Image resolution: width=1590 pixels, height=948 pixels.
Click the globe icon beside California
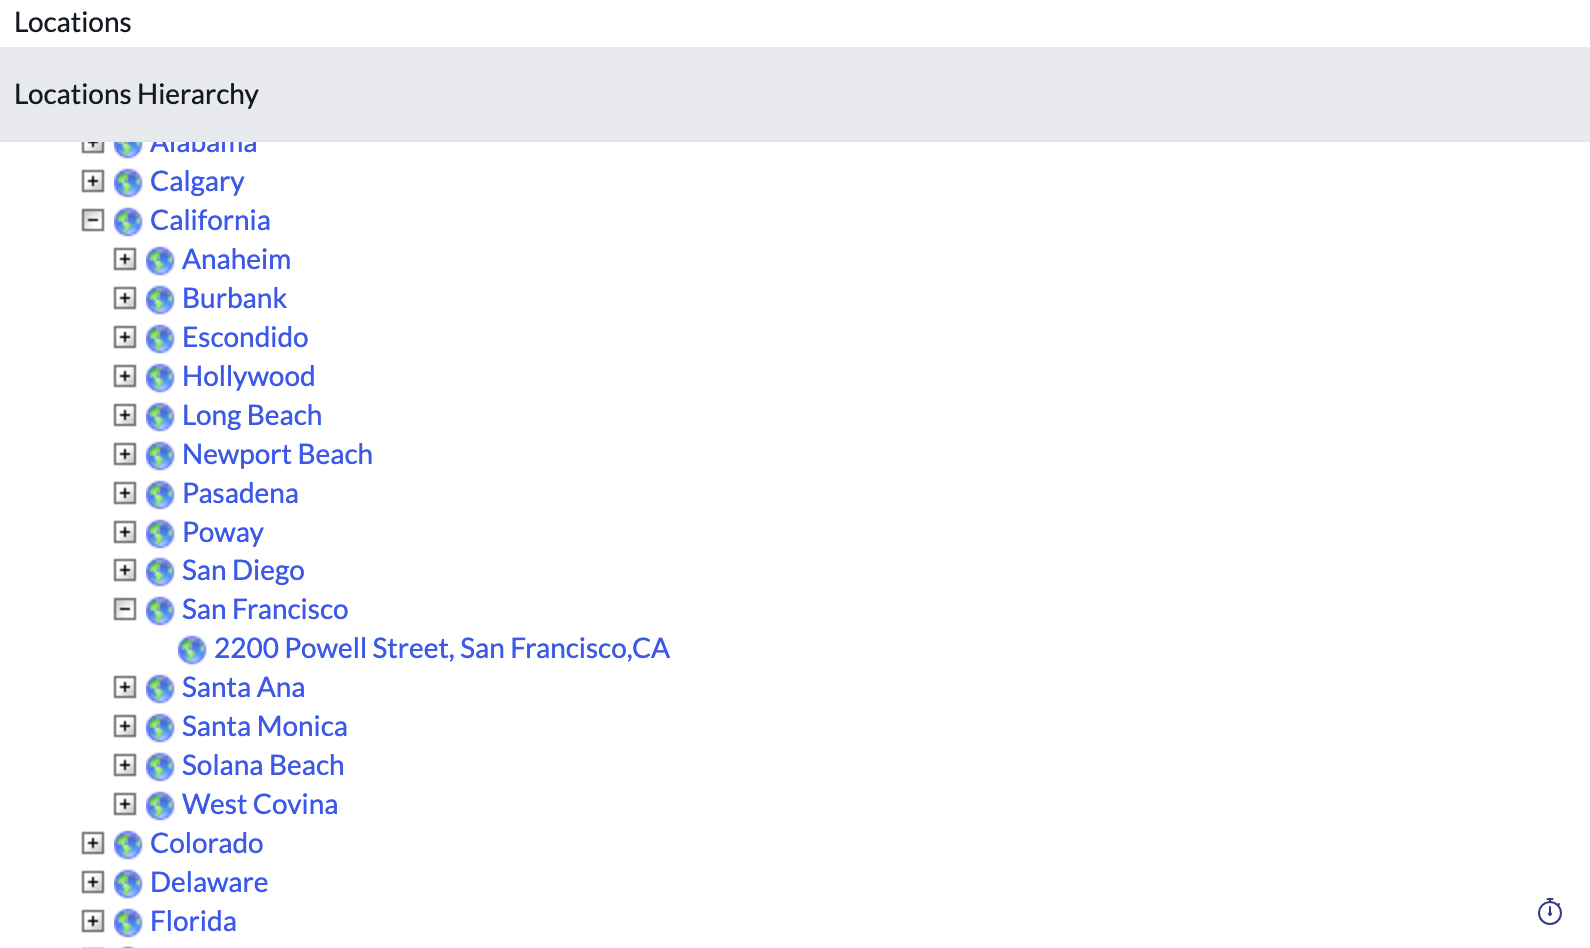(x=128, y=222)
